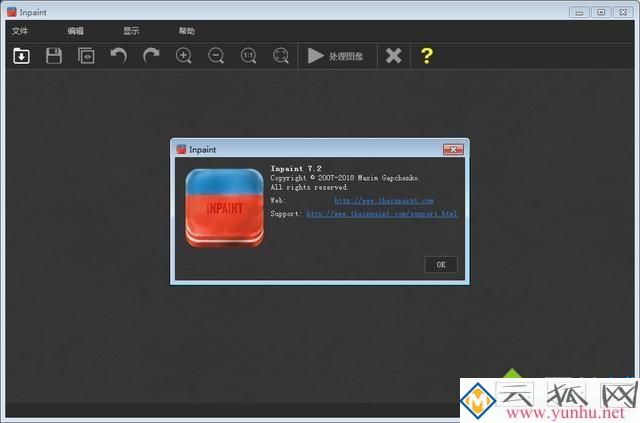This screenshot has width=640, height=423.
Task: Open the 文件 menu
Action: 20,31
